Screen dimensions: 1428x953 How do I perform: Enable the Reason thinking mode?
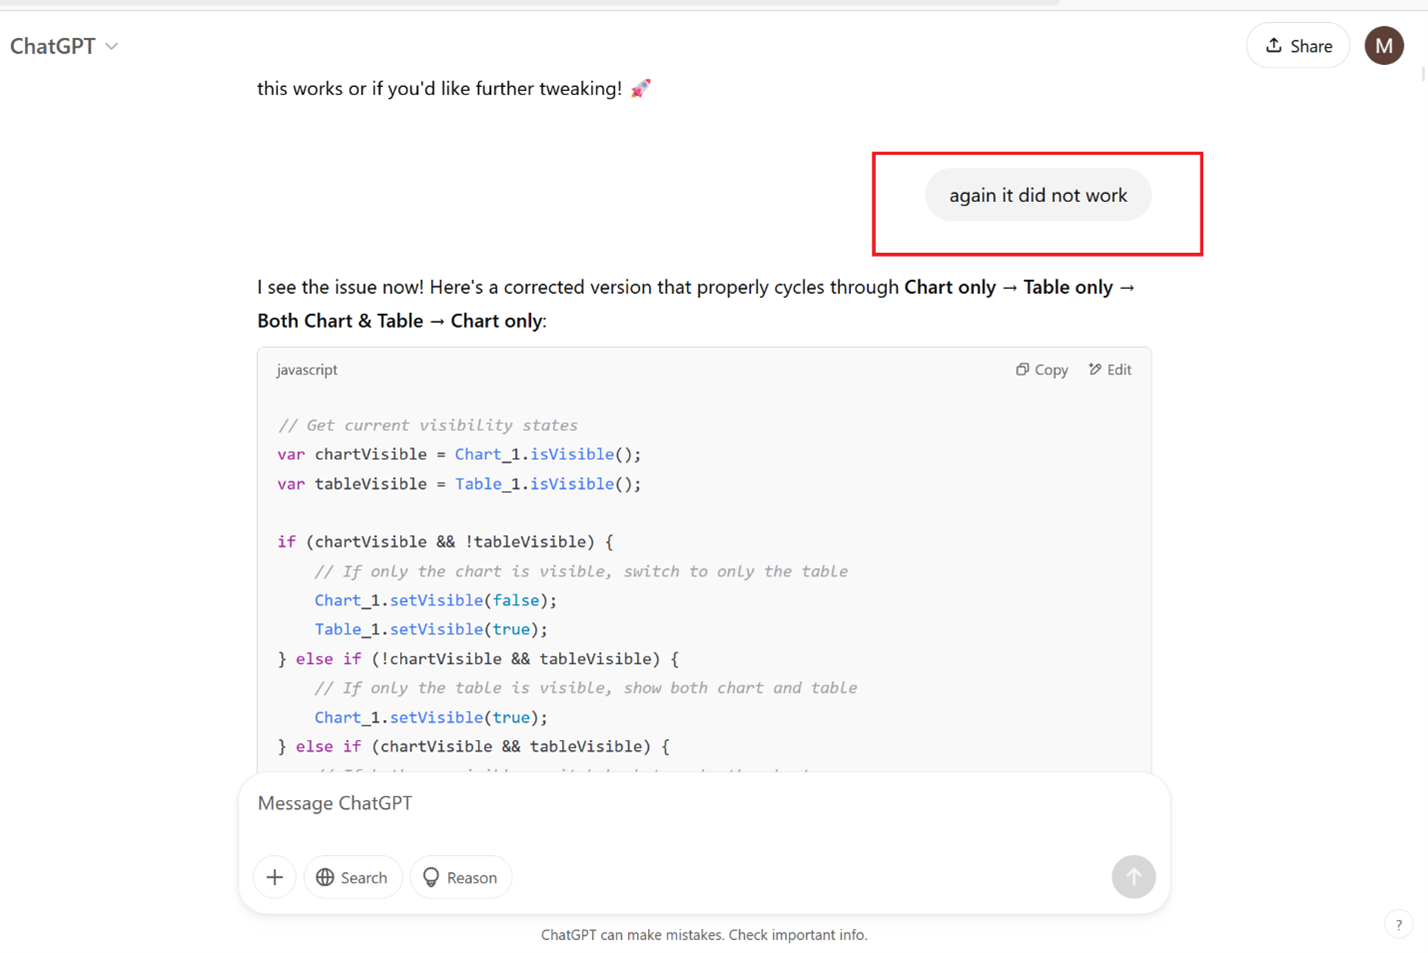pos(460,877)
